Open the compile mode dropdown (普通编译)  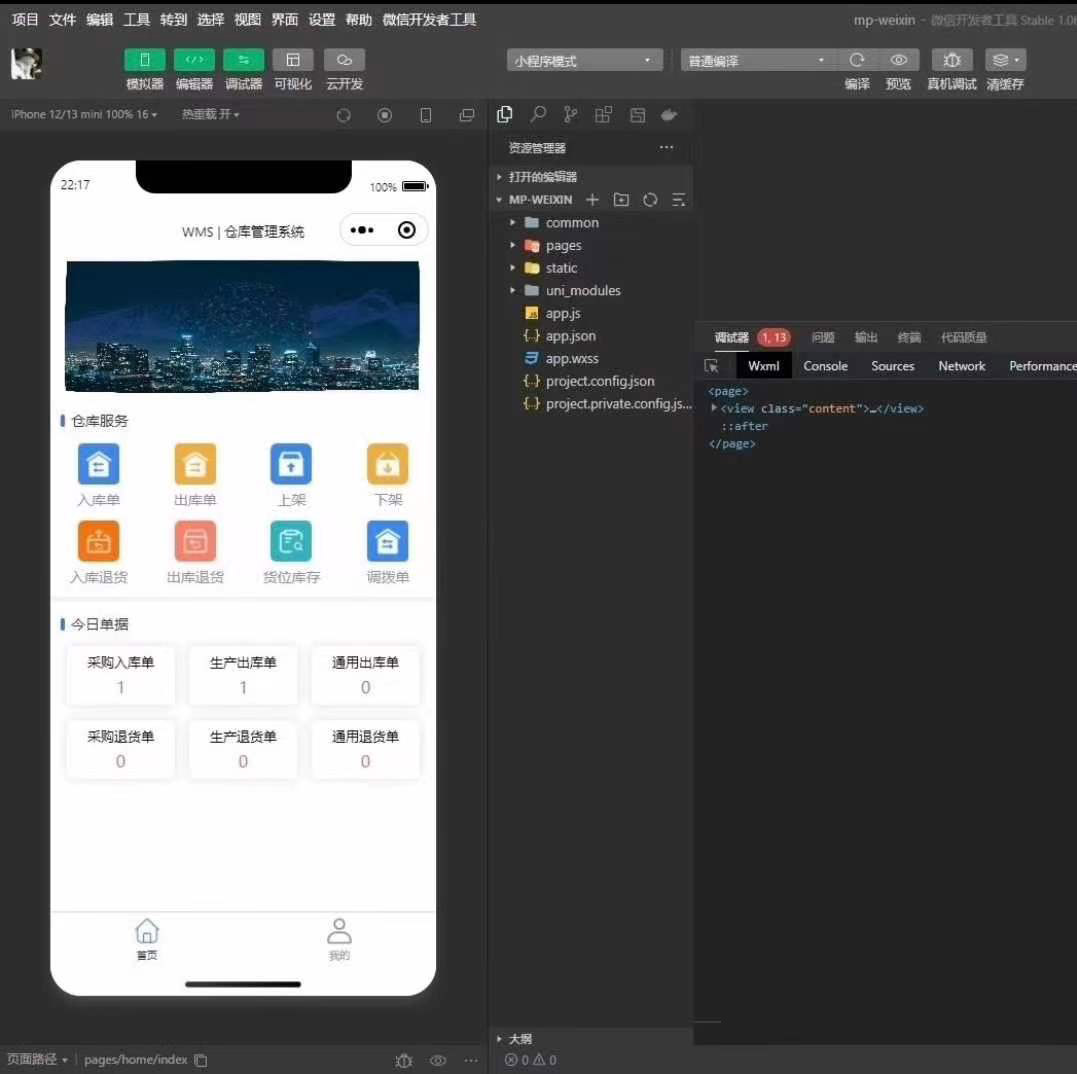pyautogui.click(x=757, y=60)
